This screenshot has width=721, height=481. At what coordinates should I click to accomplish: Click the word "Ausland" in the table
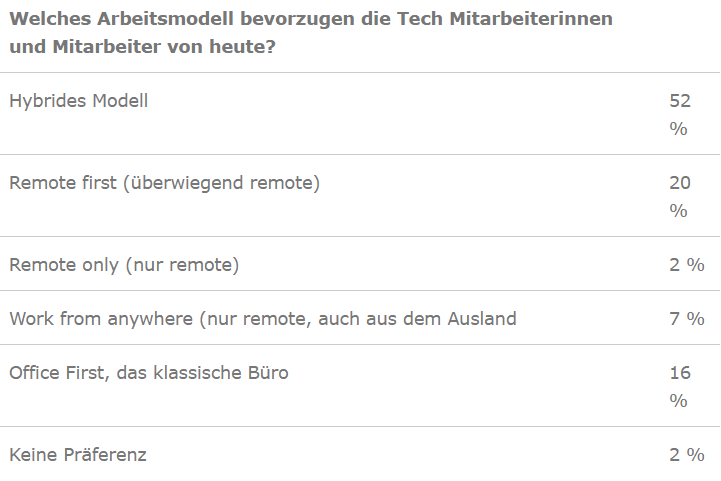(x=484, y=319)
